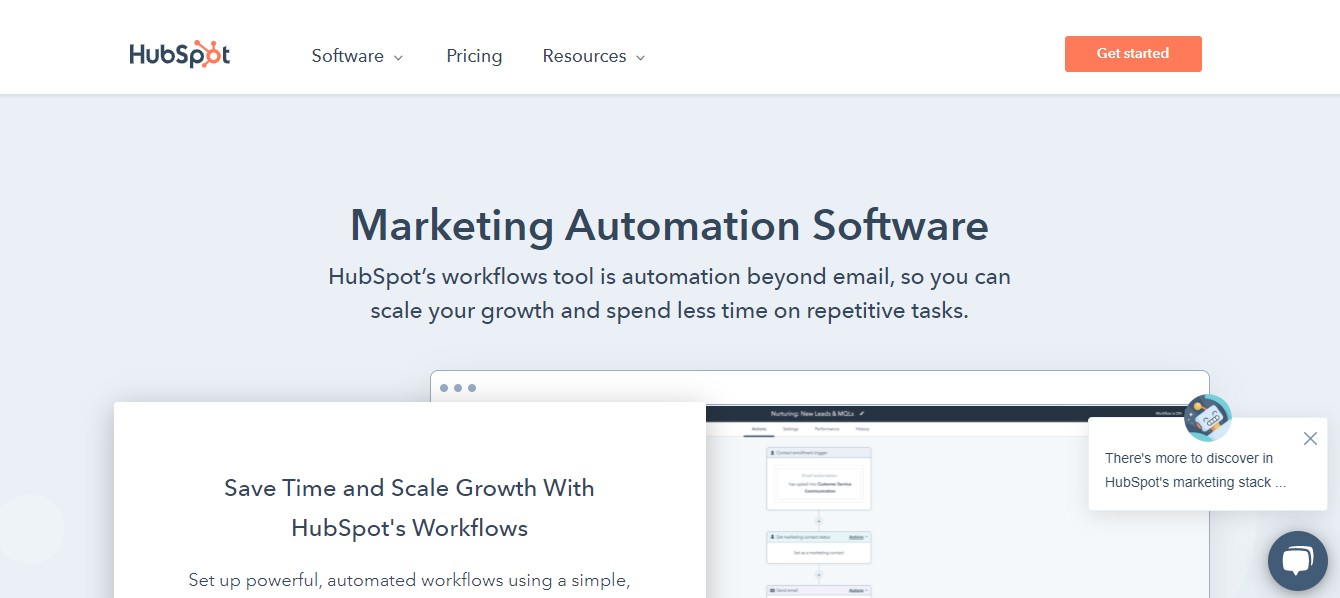Click the robot avatar on the discovery popup
The width and height of the screenshot is (1340, 598).
[x=1208, y=417]
